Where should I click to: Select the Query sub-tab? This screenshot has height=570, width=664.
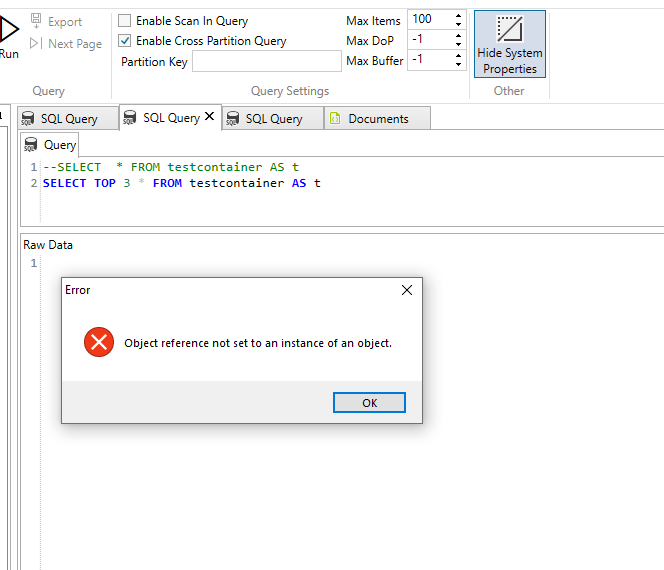click(50, 145)
